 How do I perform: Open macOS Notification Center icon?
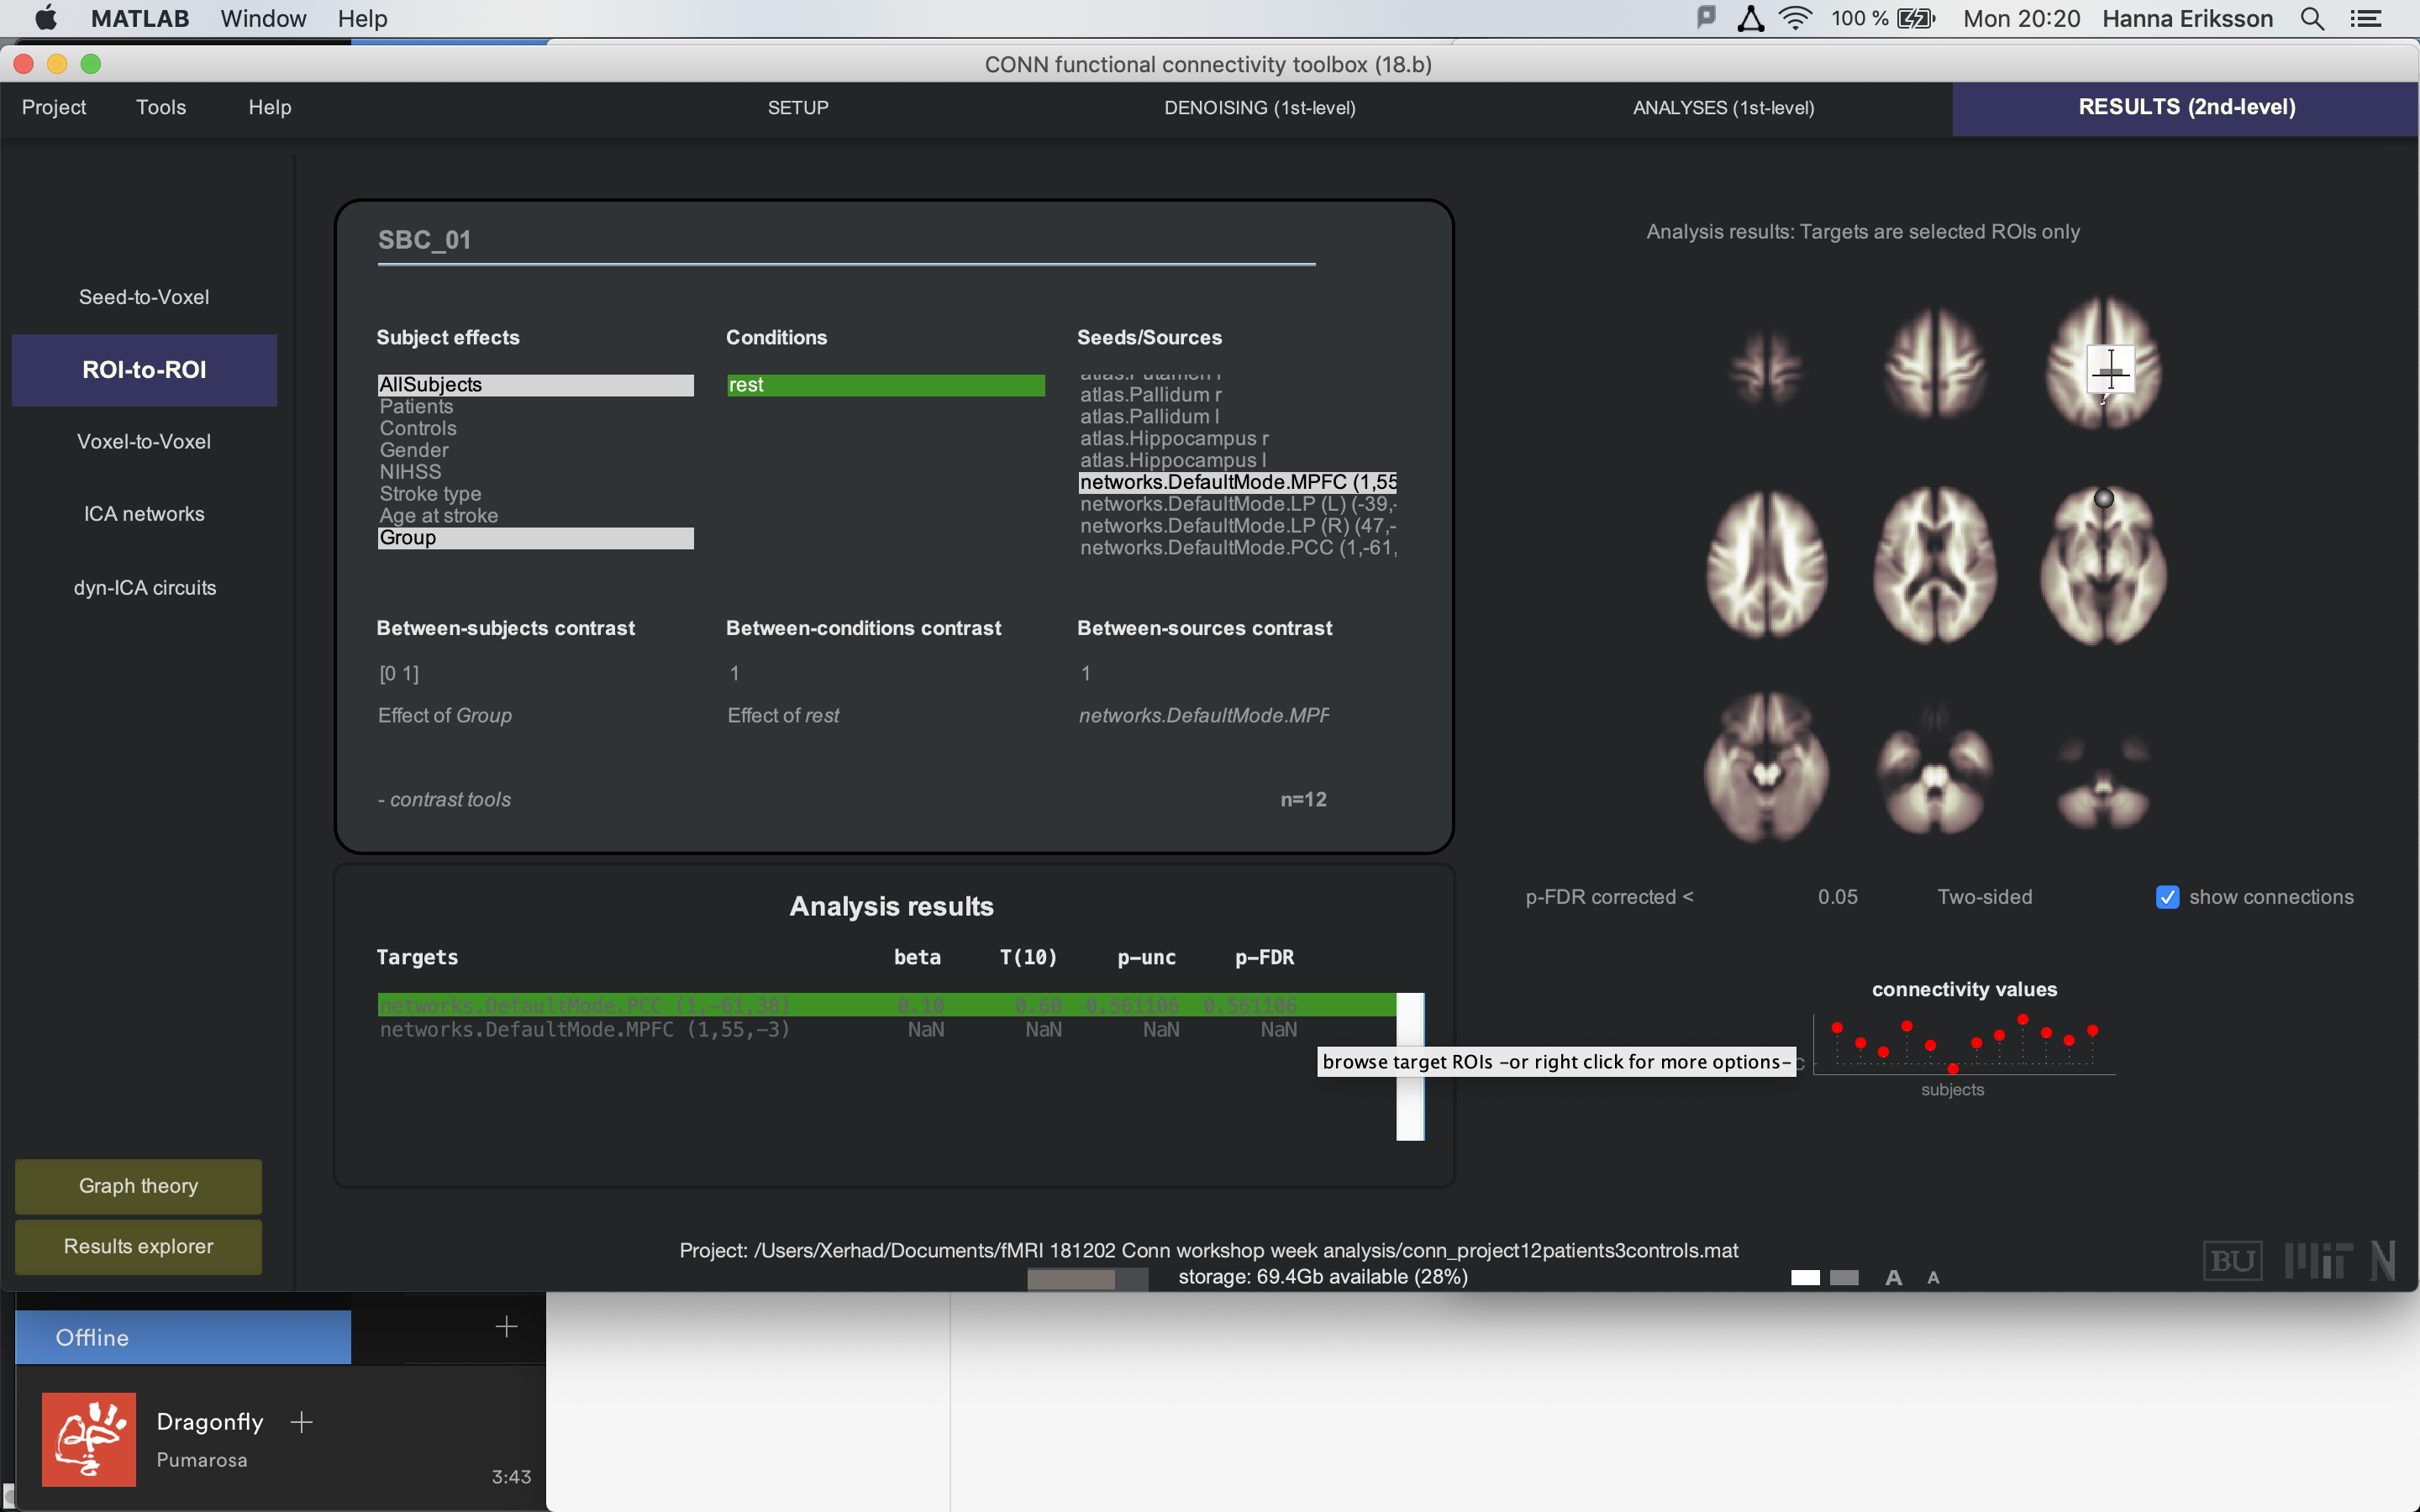pyautogui.click(x=2366, y=19)
